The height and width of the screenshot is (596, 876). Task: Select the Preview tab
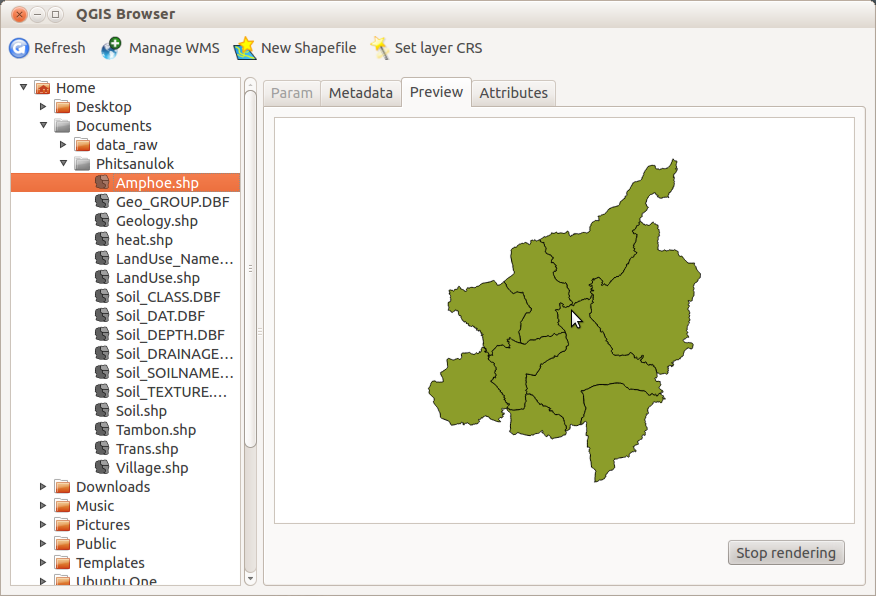(436, 92)
